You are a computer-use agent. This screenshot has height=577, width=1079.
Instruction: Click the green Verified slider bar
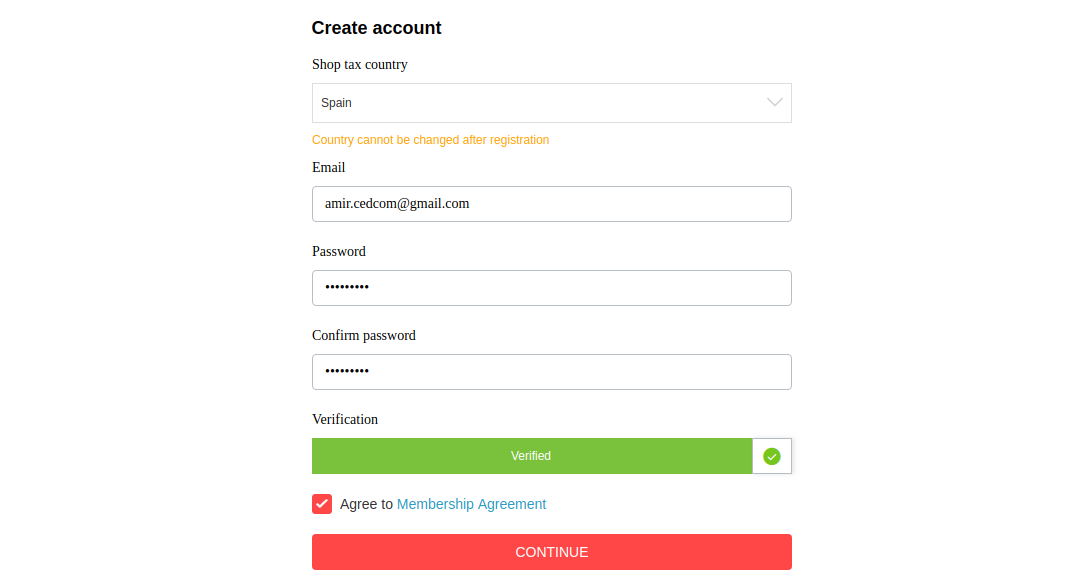[532, 456]
